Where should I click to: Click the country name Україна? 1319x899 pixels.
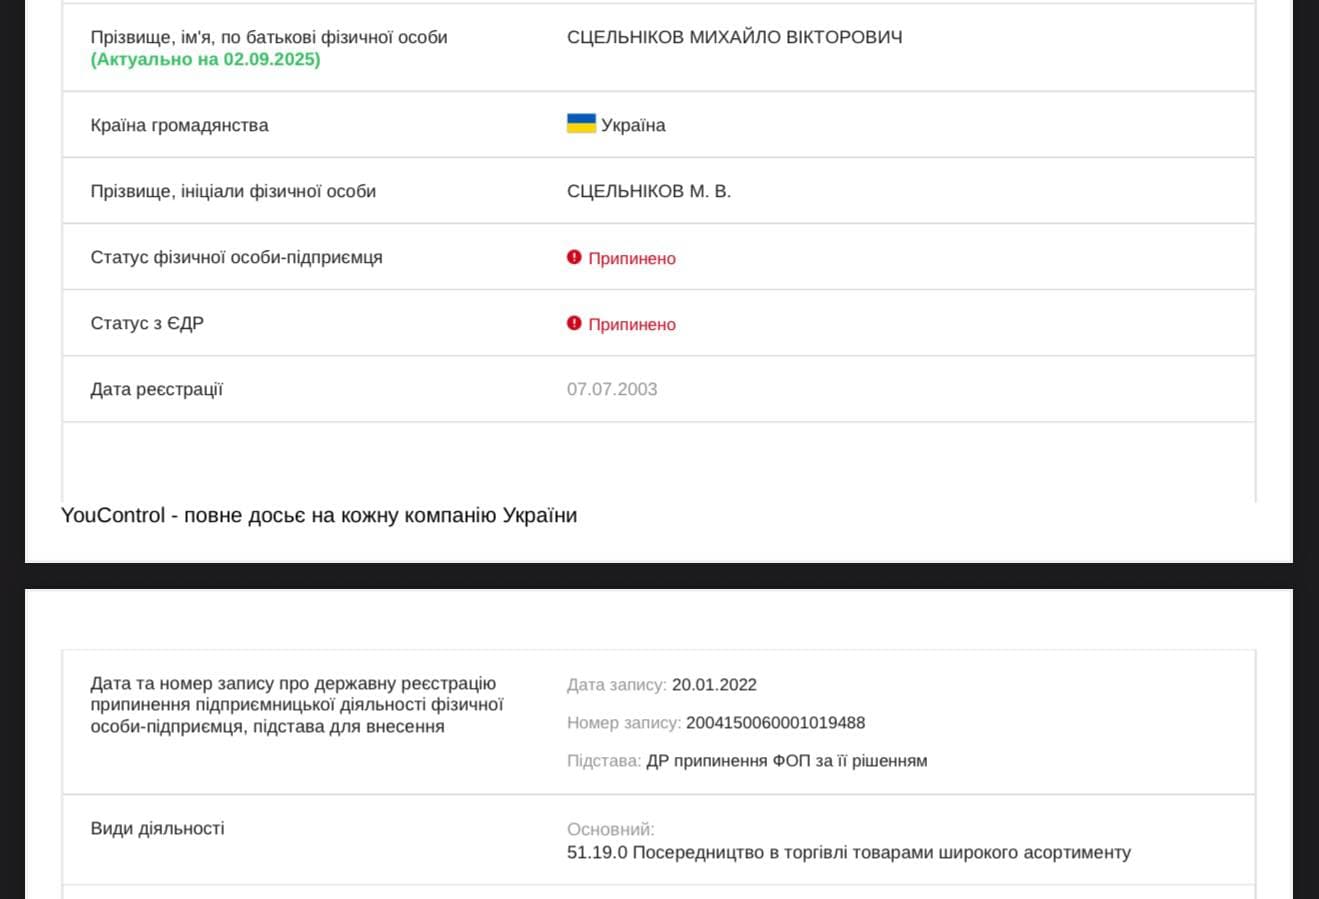[633, 125]
